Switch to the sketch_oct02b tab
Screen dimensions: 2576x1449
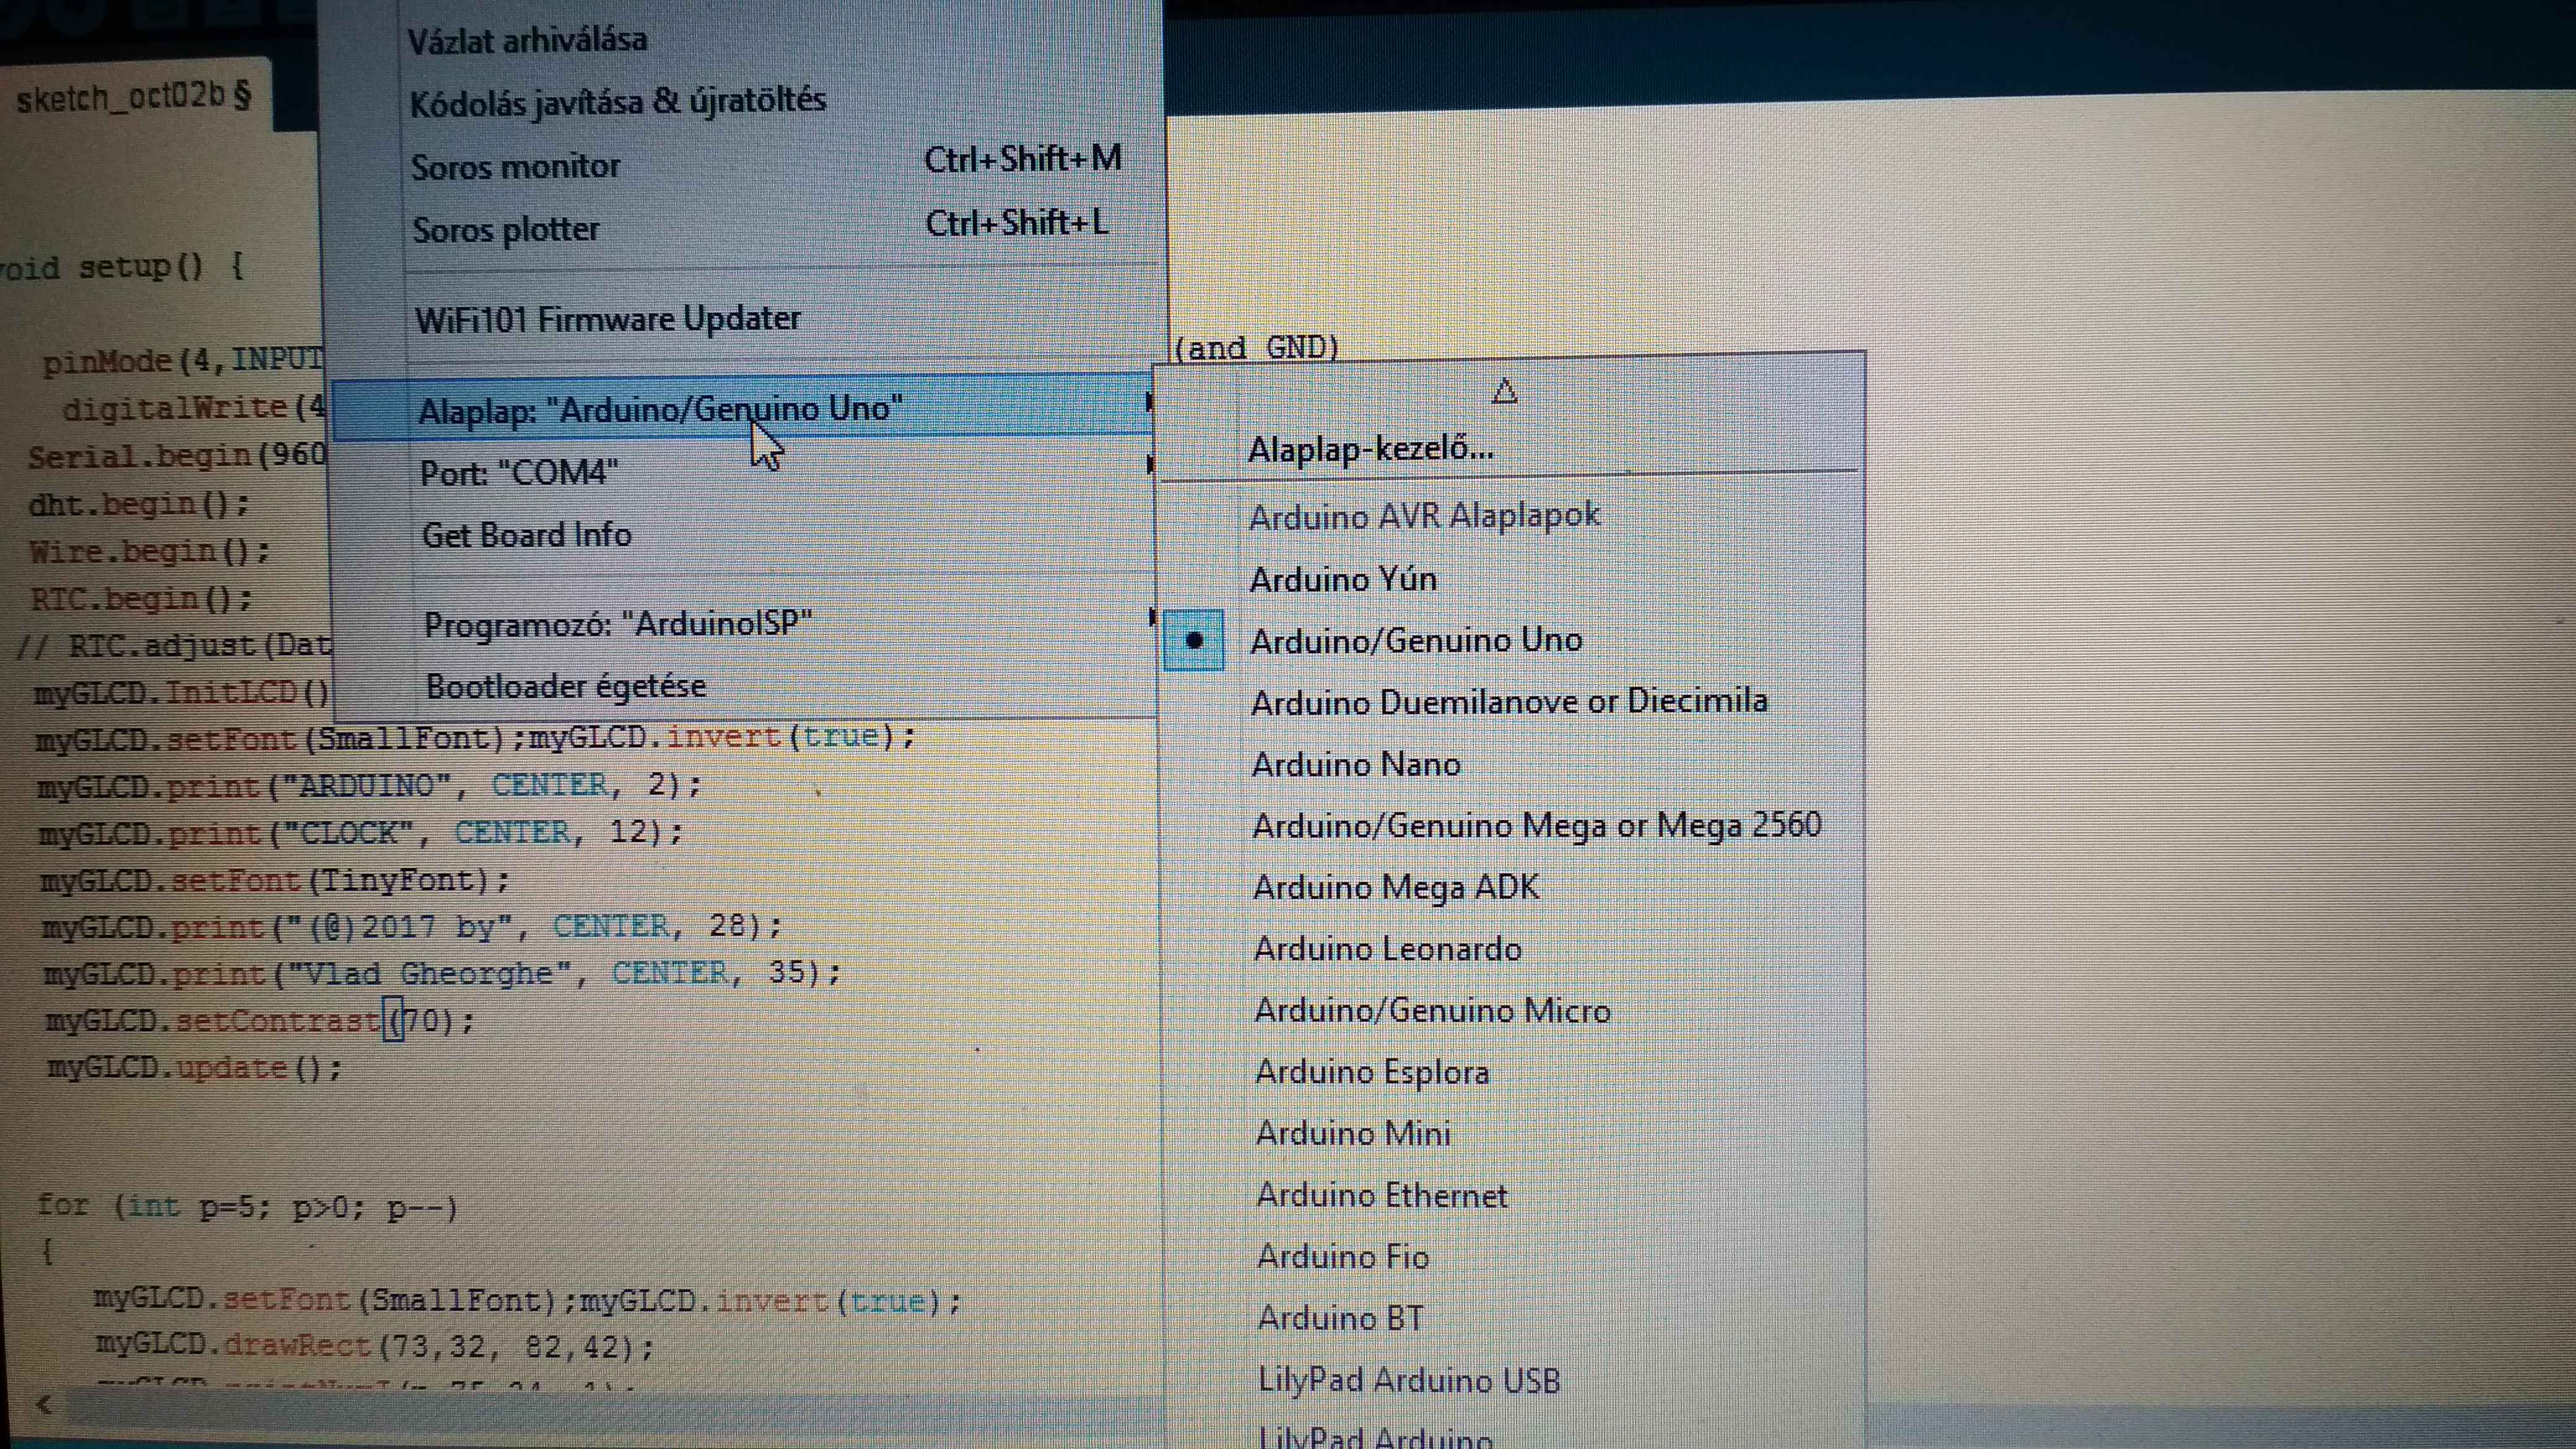point(134,97)
